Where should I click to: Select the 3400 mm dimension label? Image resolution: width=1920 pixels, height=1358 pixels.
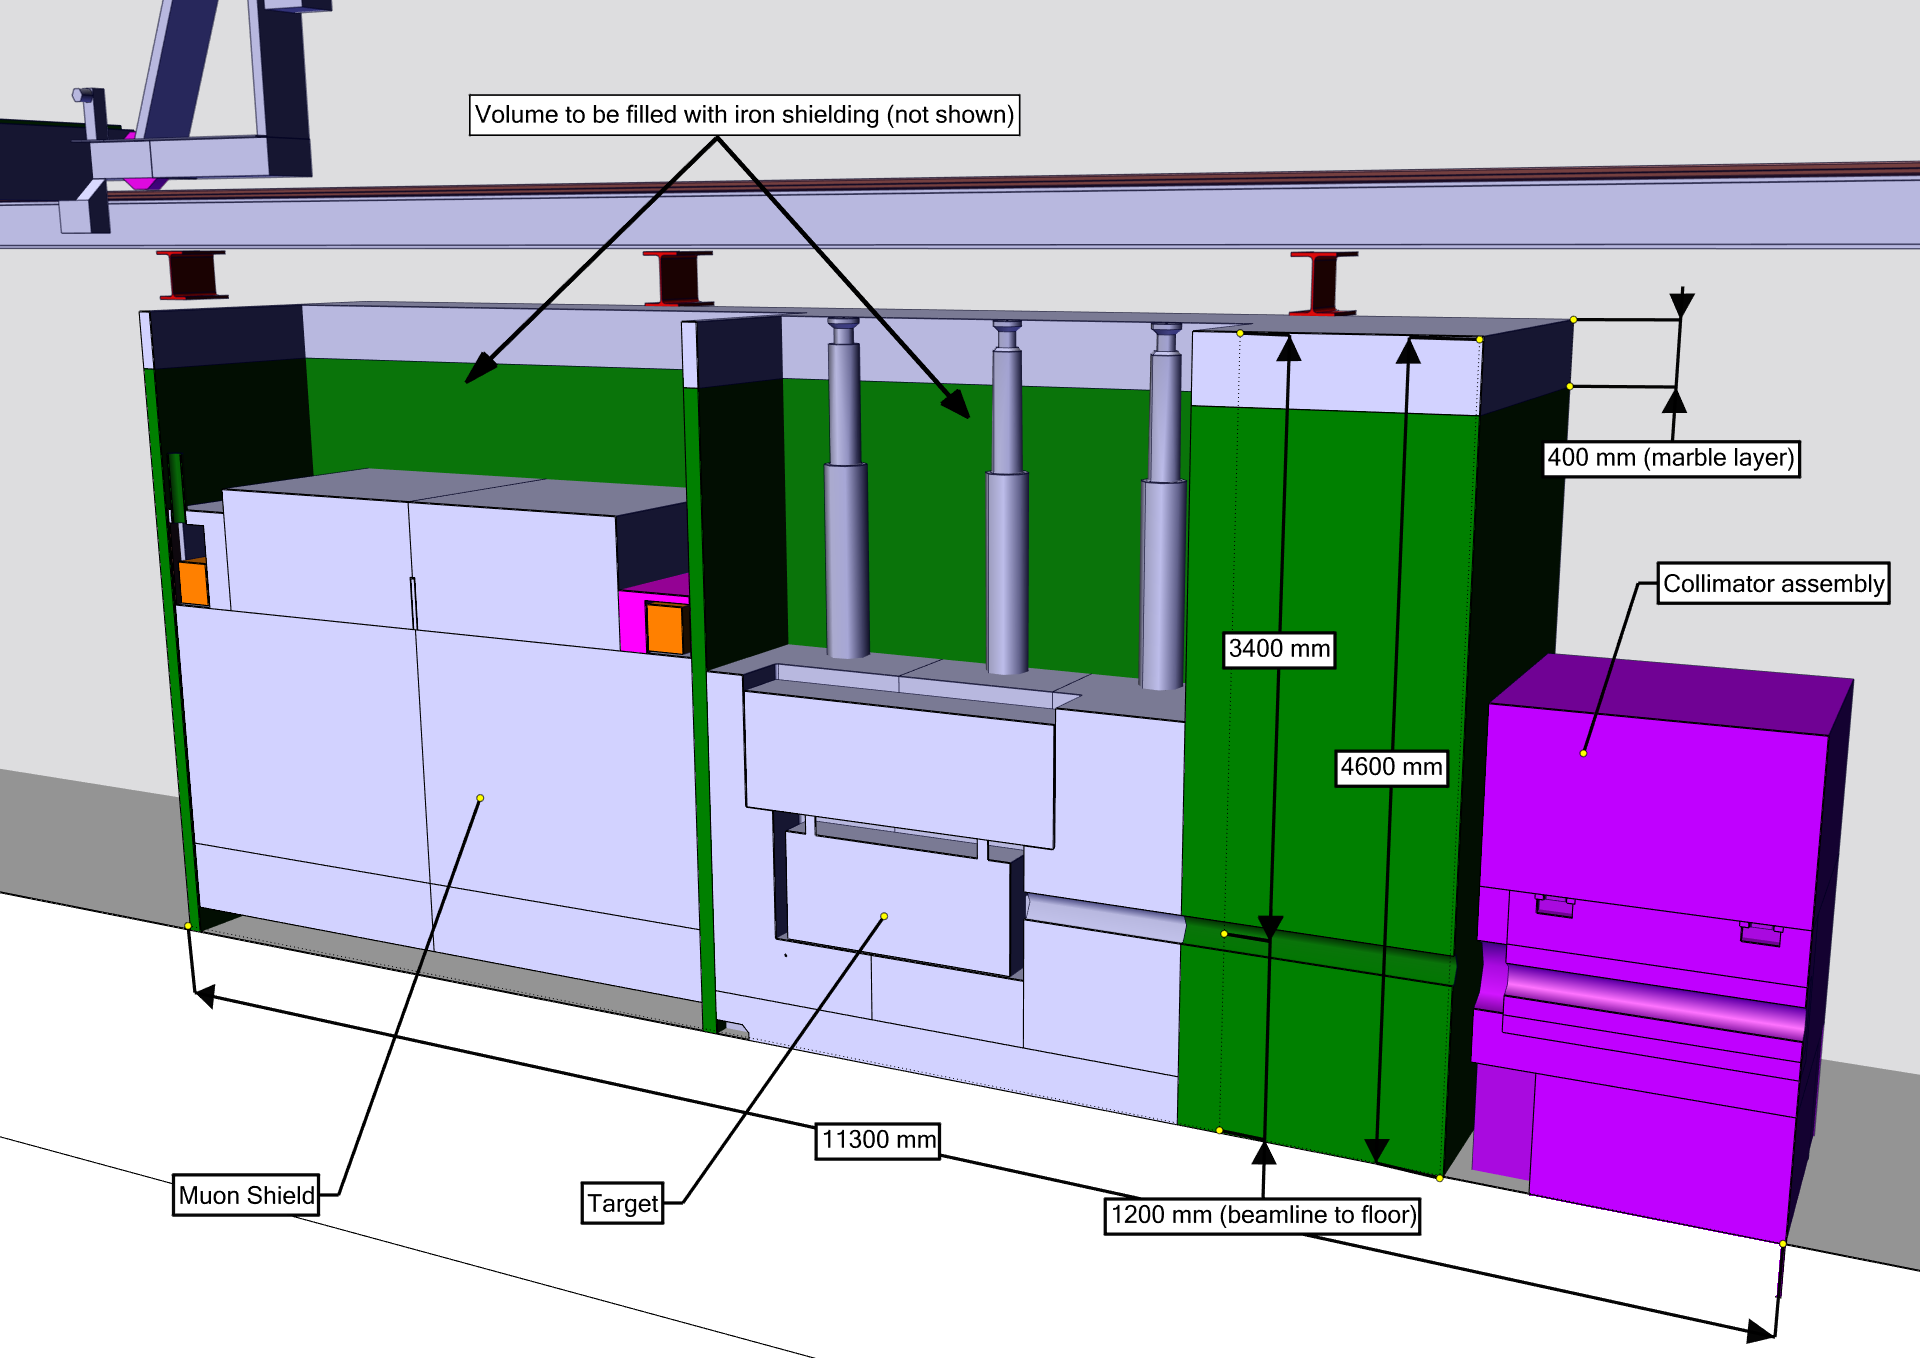[1278, 649]
